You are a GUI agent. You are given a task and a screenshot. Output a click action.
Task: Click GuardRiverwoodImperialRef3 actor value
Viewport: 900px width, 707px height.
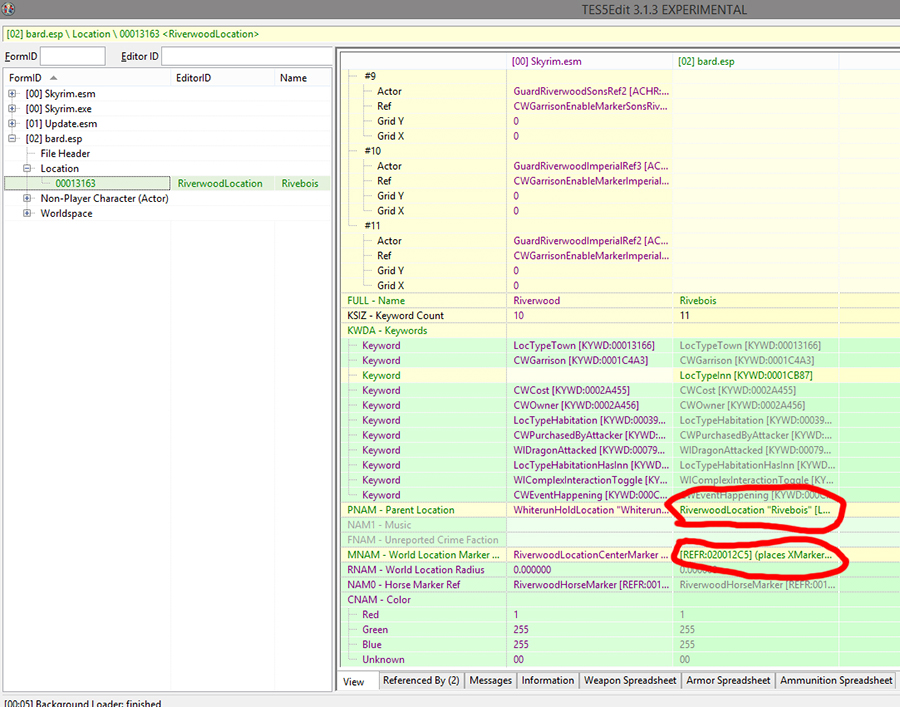click(591, 166)
